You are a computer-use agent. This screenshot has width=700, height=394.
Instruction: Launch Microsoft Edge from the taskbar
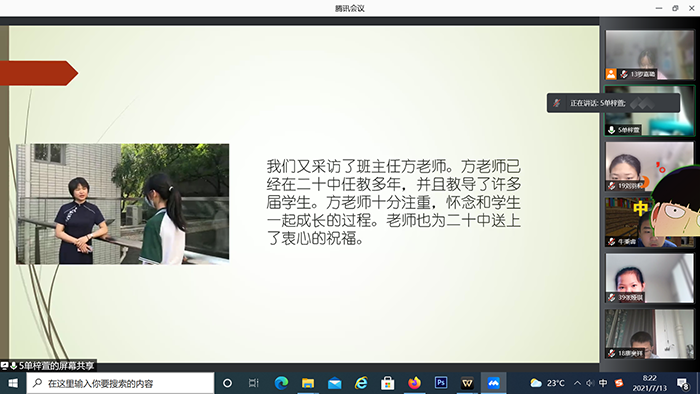[281, 383]
